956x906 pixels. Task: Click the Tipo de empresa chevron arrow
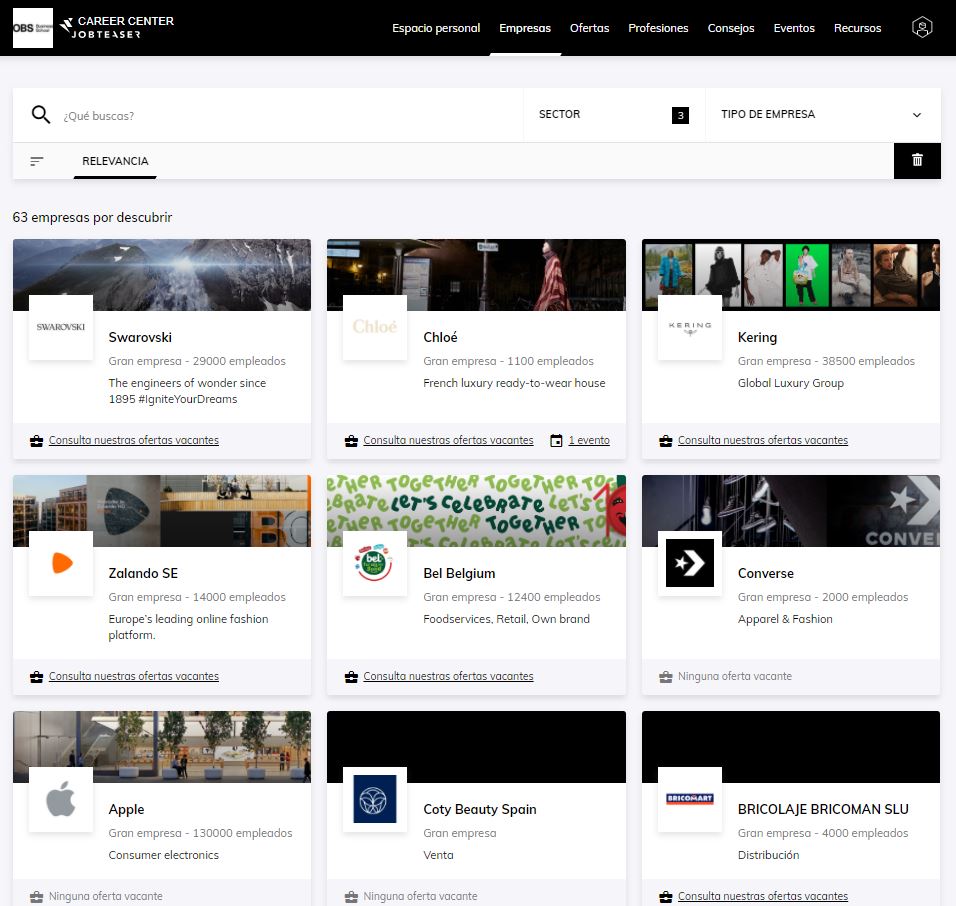917,115
